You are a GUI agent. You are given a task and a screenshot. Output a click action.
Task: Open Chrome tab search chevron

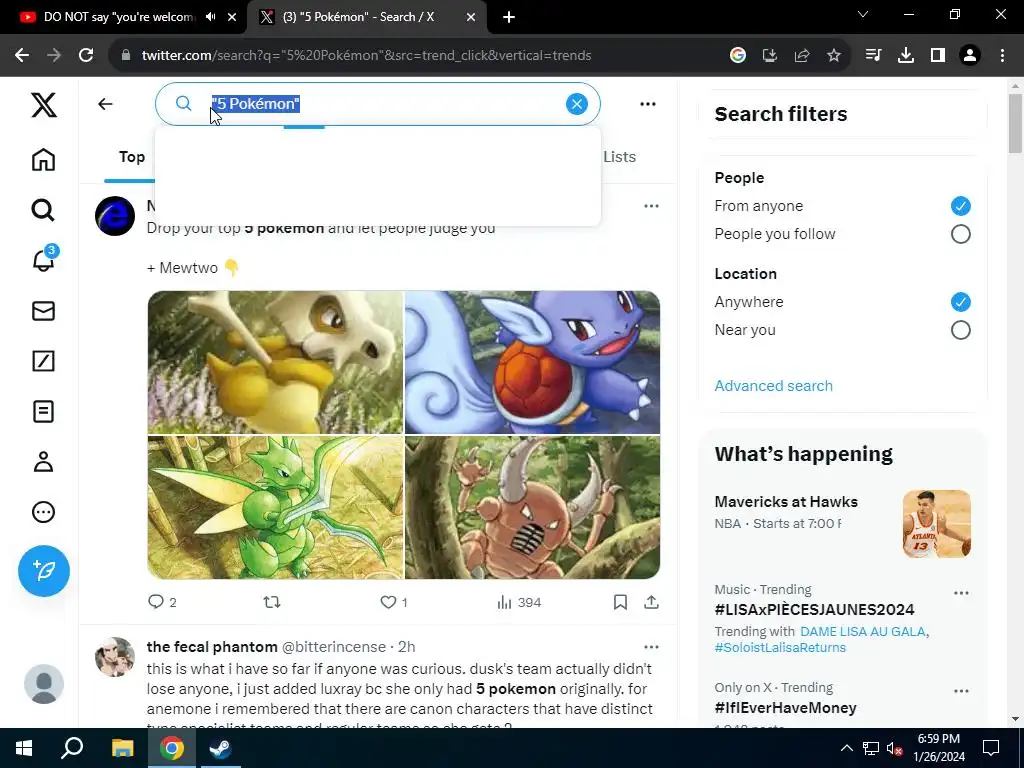pos(863,14)
